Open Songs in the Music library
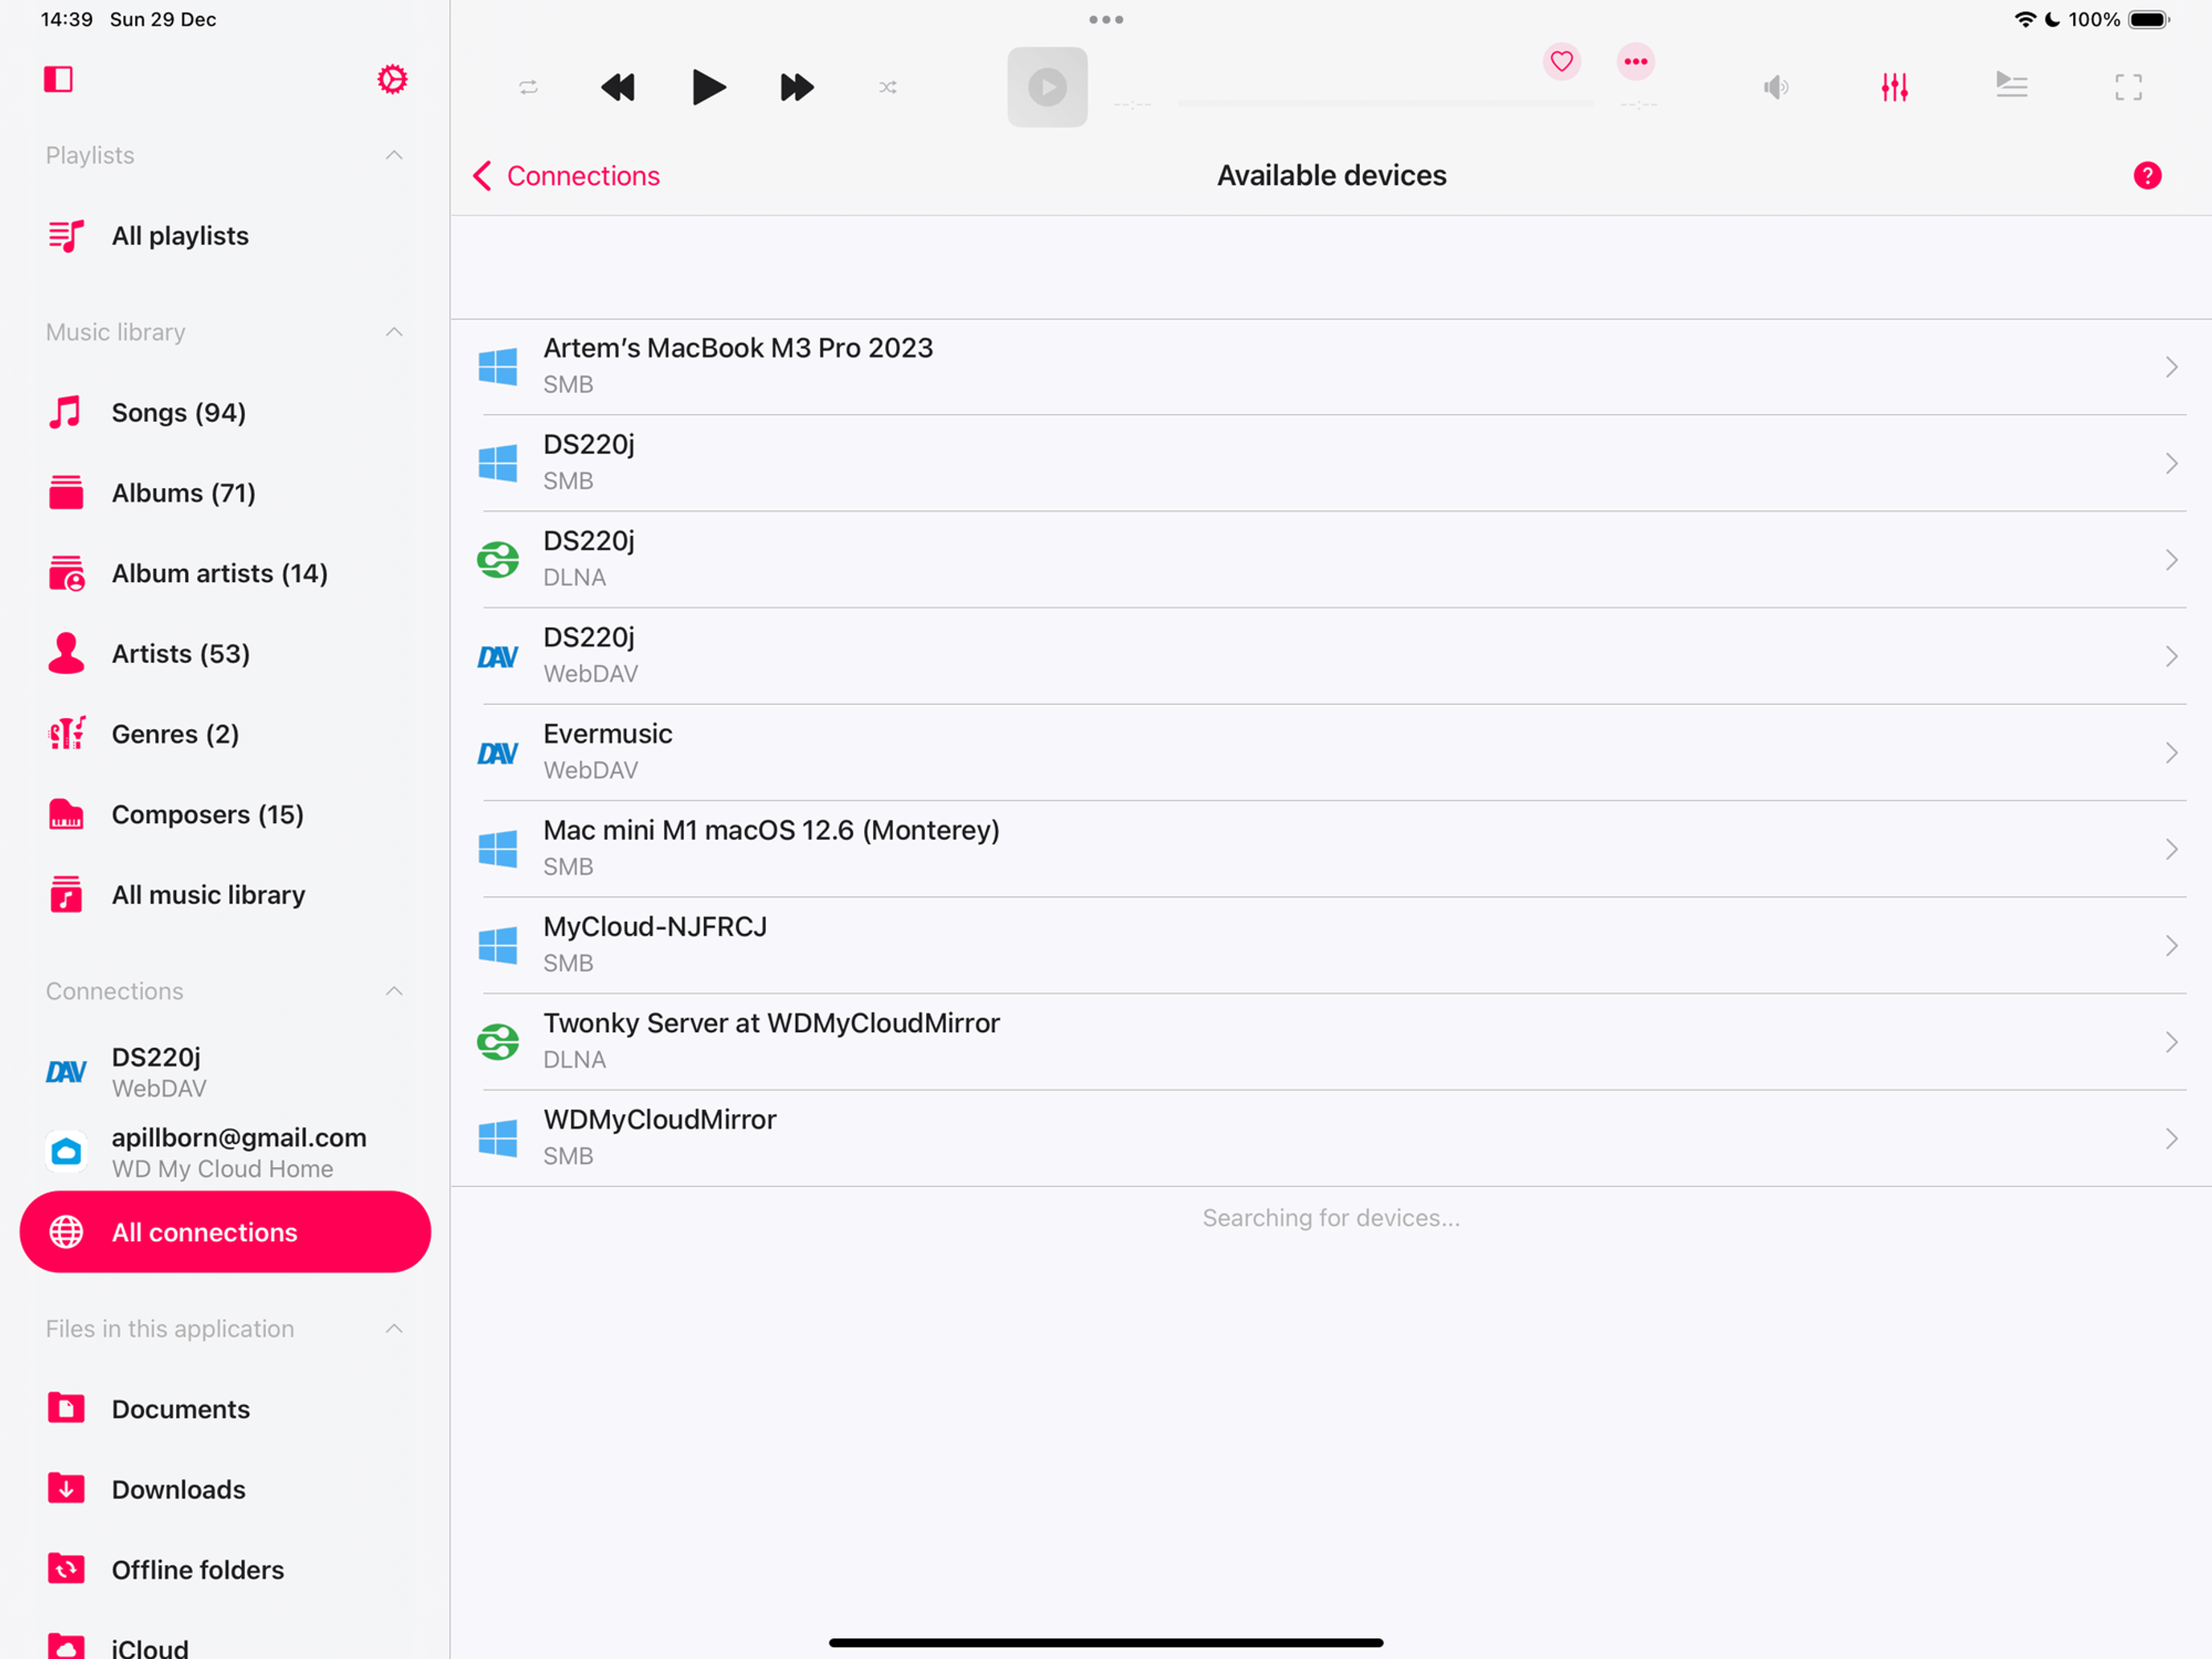 [x=178, y=412]
